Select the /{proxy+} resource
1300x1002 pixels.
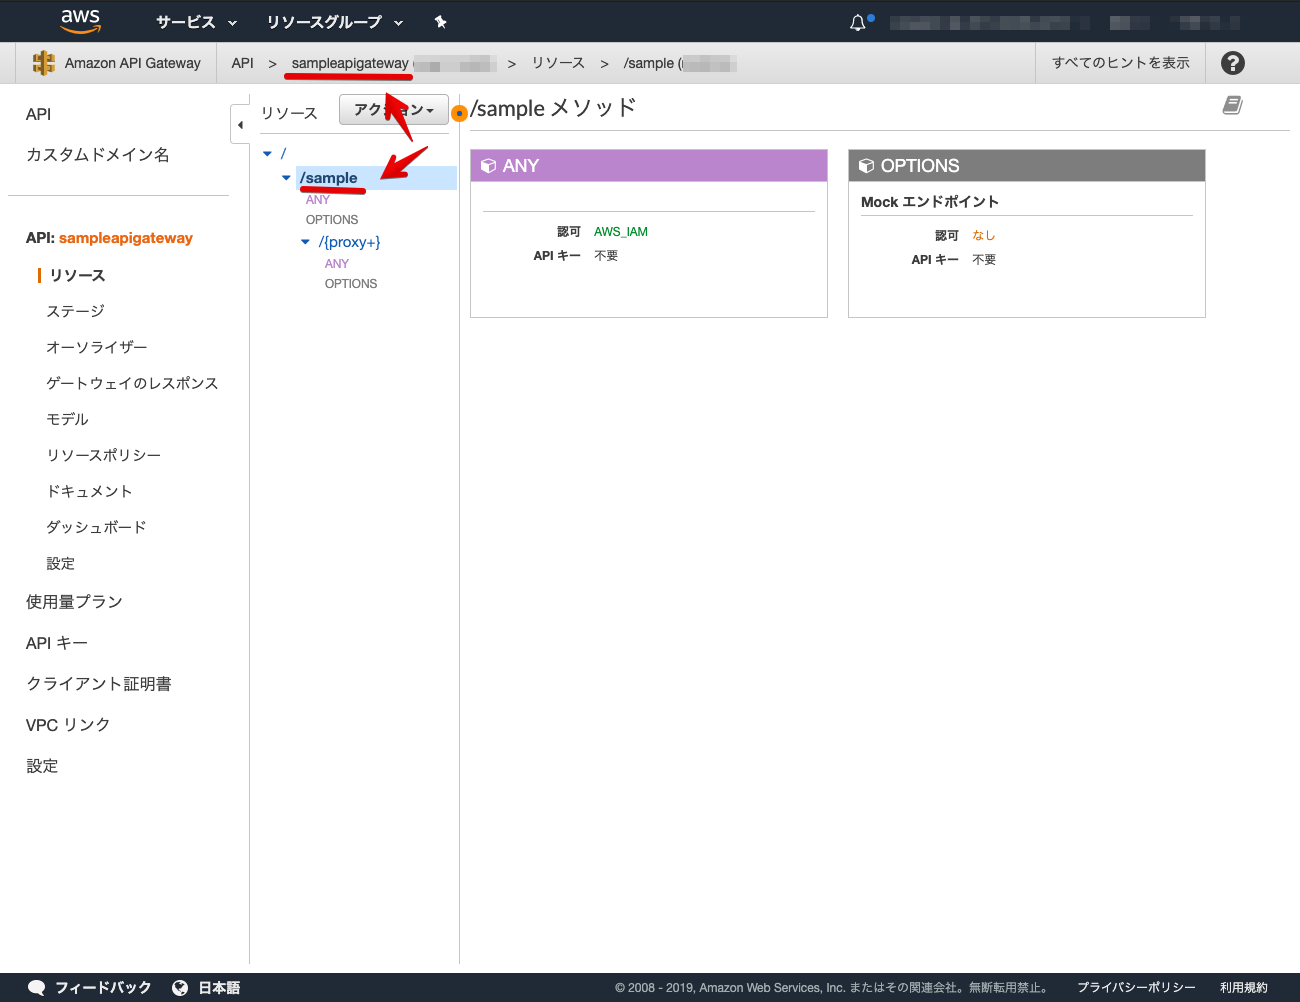(349, 242)
